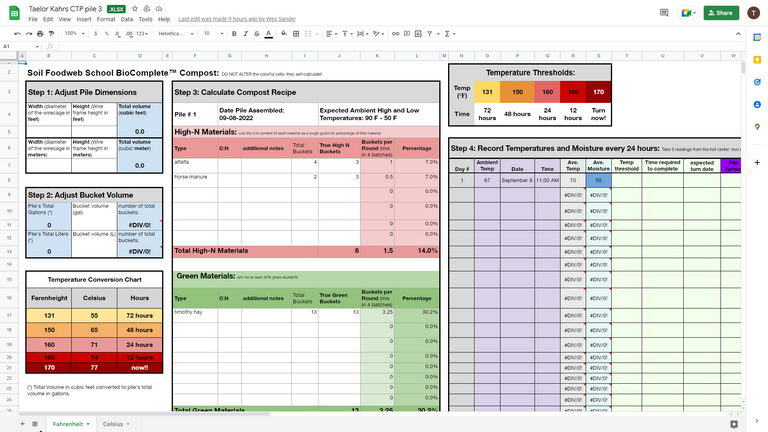Open the more number formats dropdown 123

142,34
